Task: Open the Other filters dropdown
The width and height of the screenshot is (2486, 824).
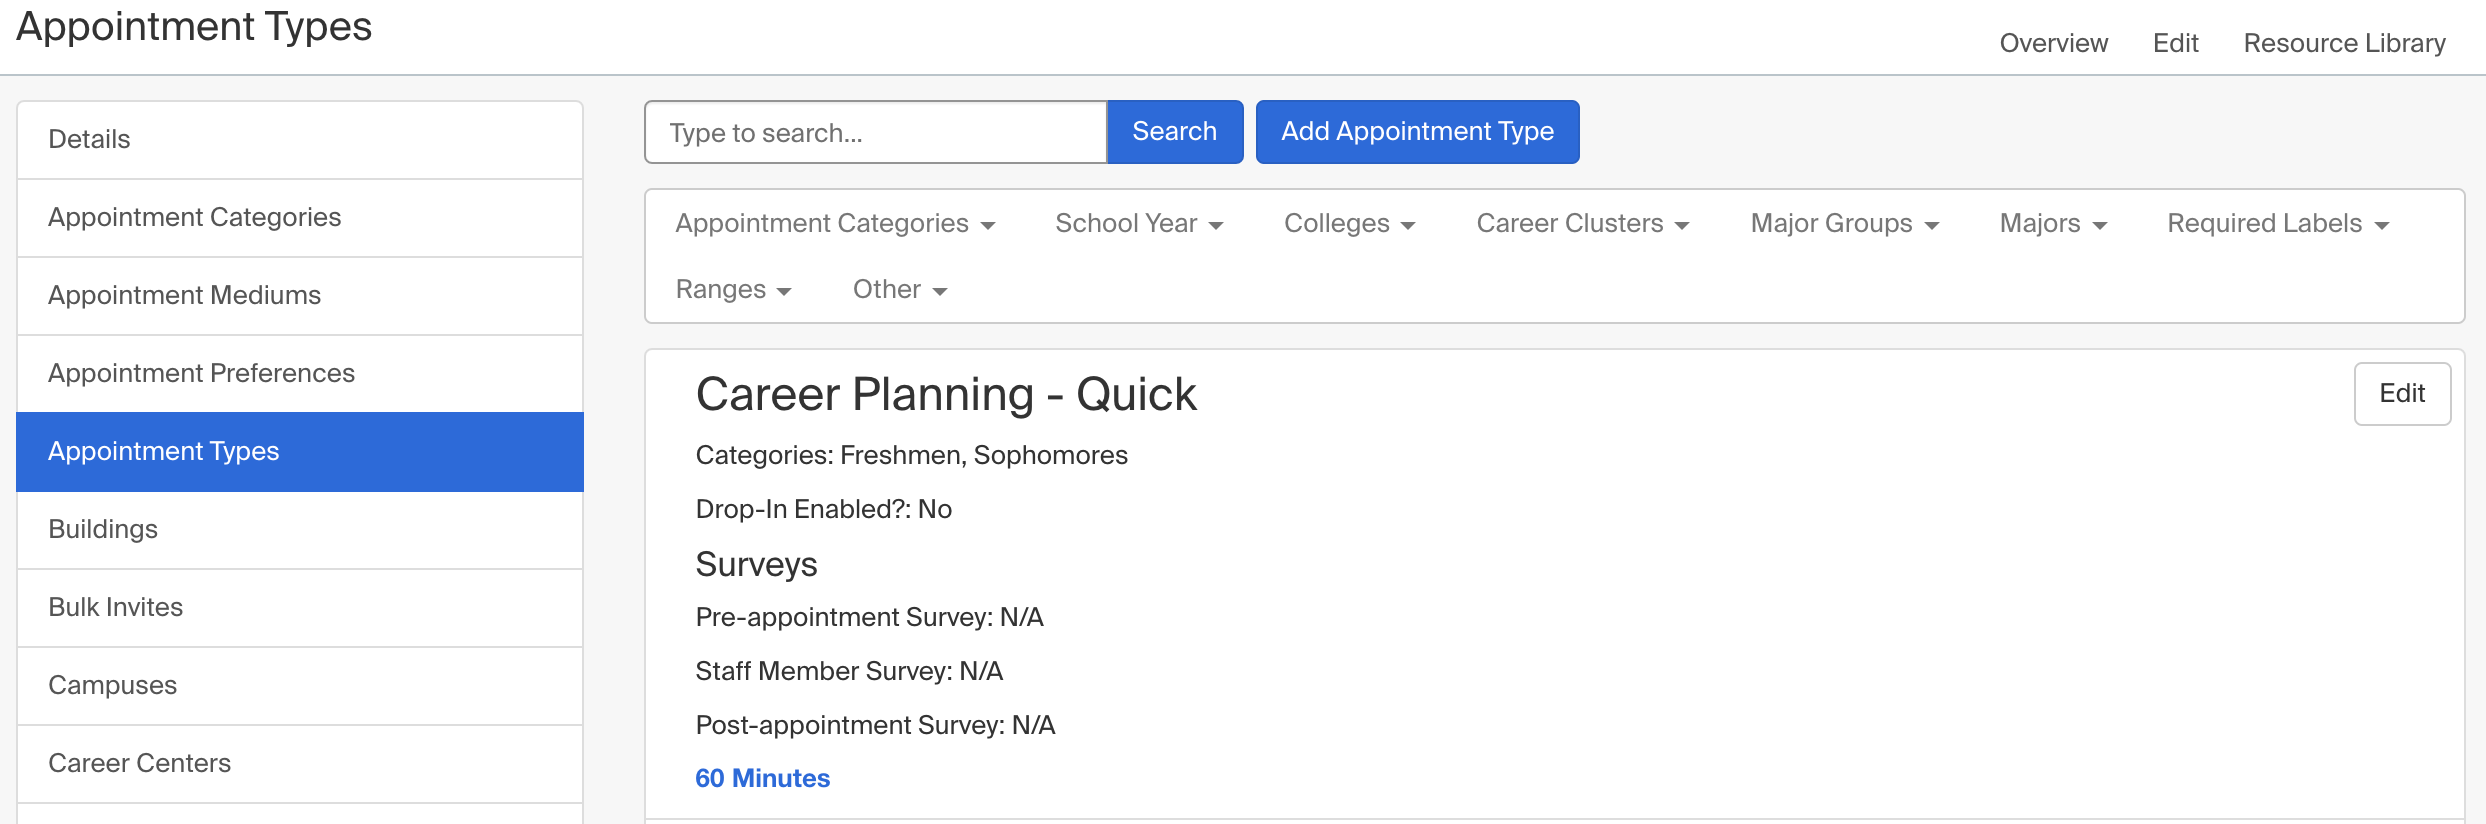Action: [x=898, y=289]
